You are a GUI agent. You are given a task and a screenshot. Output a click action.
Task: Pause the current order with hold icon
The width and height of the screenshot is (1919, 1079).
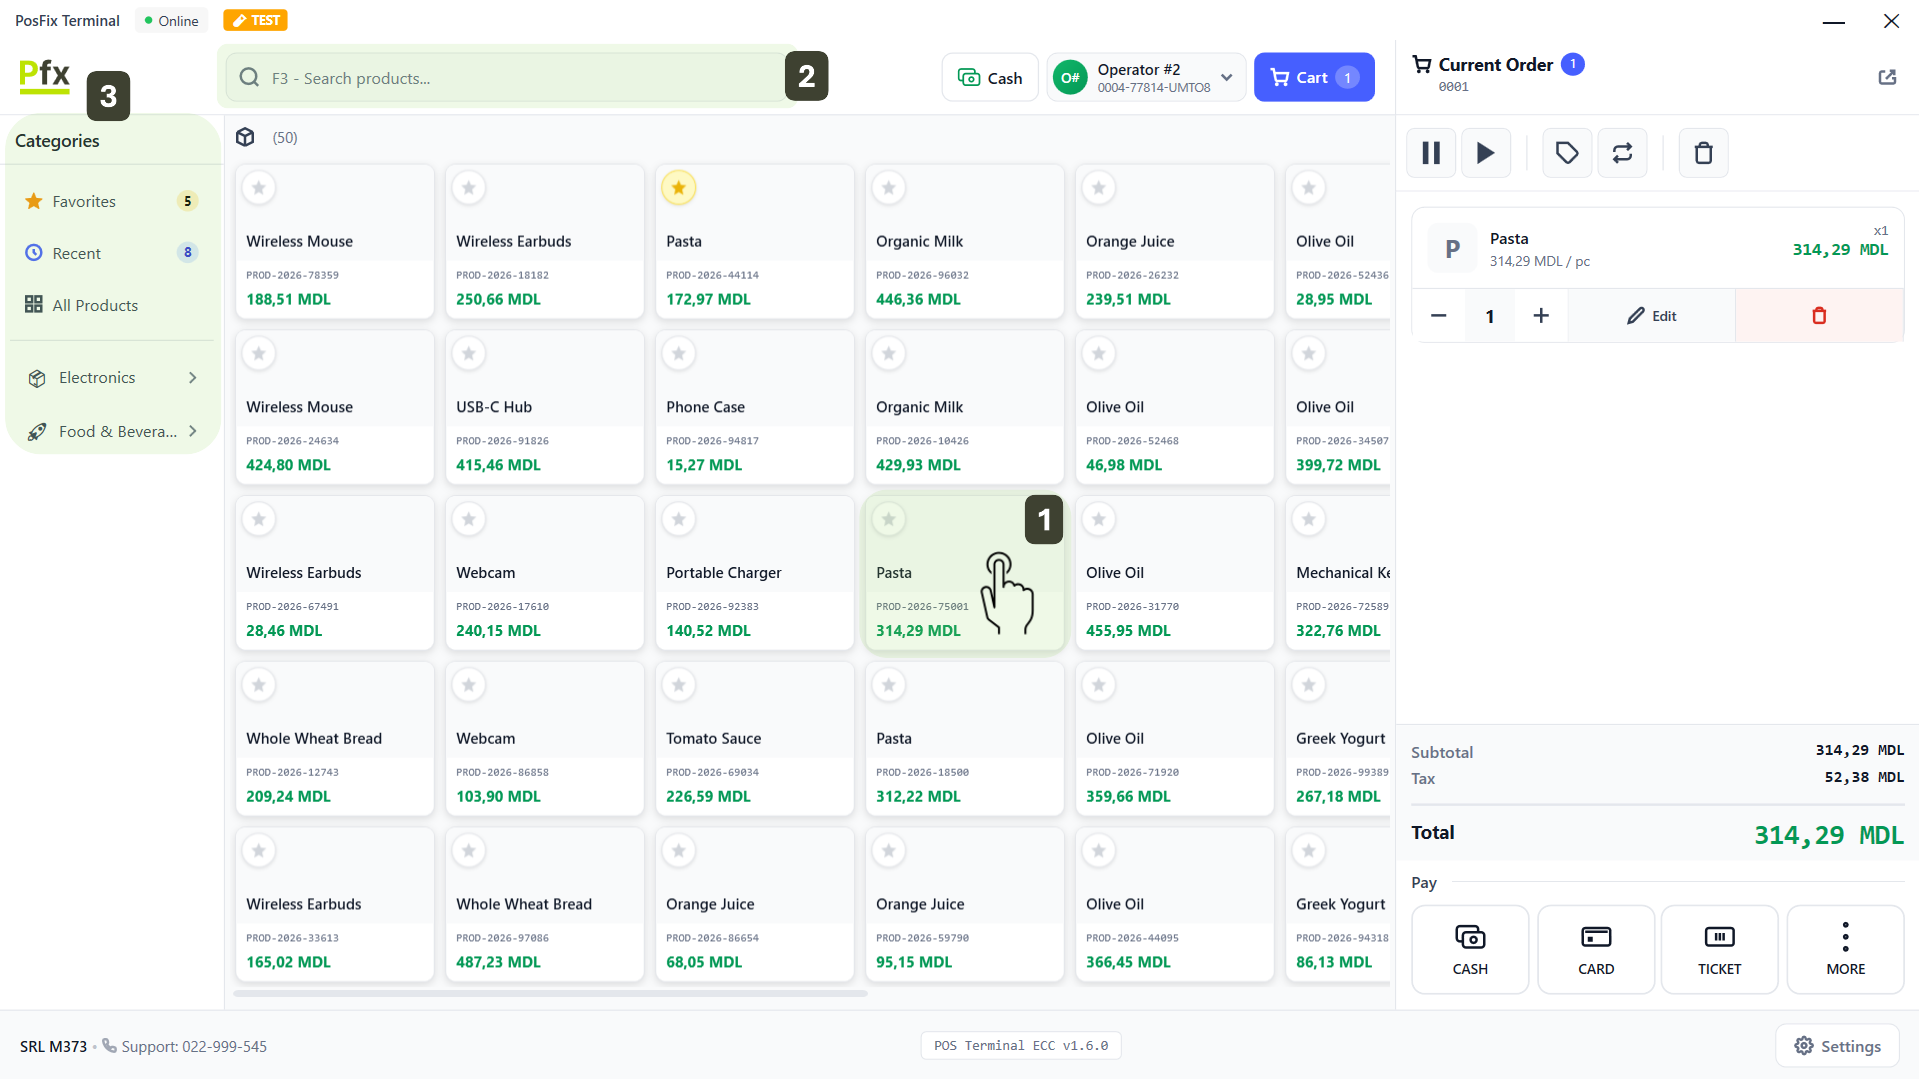(x=1431, y=153)
